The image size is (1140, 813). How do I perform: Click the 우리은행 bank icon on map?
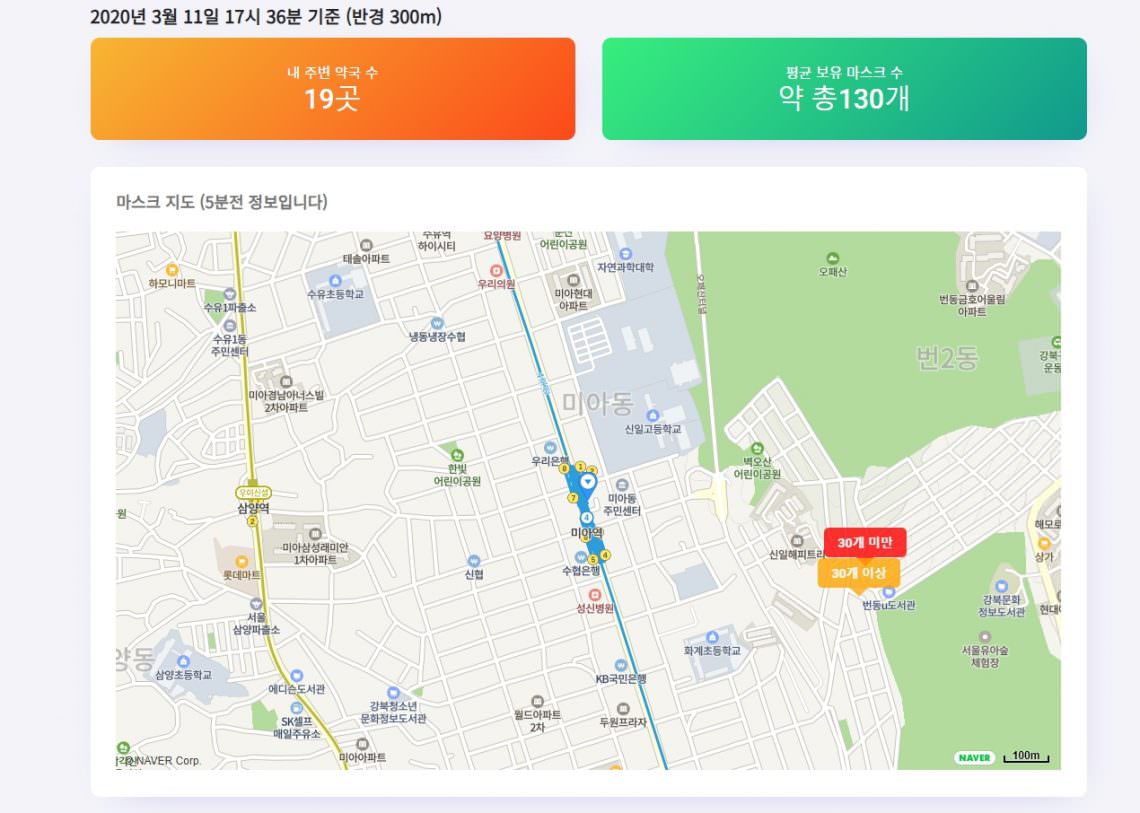550,448
